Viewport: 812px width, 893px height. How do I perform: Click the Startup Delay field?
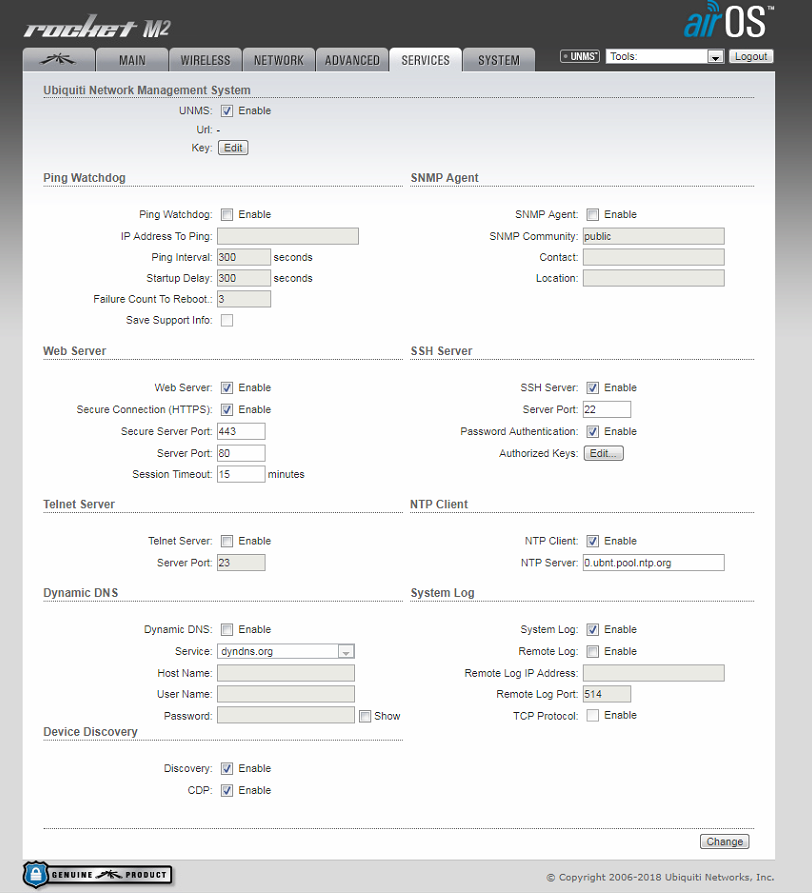[x=244, y=278]
